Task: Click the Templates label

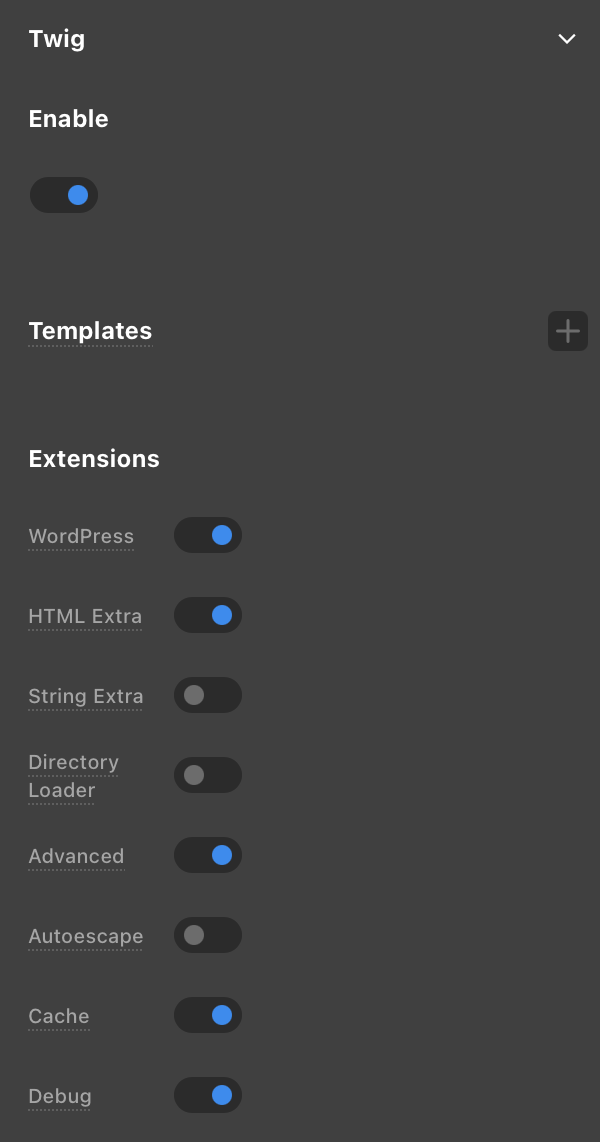Action: pyautogui.click(x=90, y=331)
